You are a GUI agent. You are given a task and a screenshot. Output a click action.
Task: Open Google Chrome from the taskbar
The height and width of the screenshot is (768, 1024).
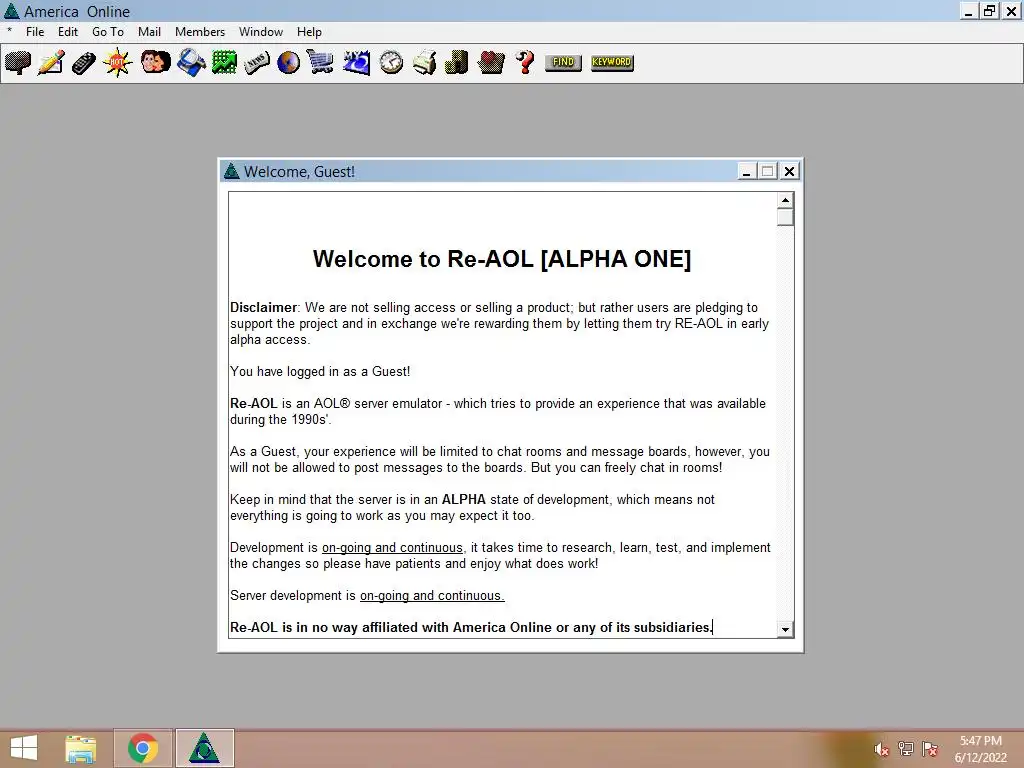click(x=143, y=748)
